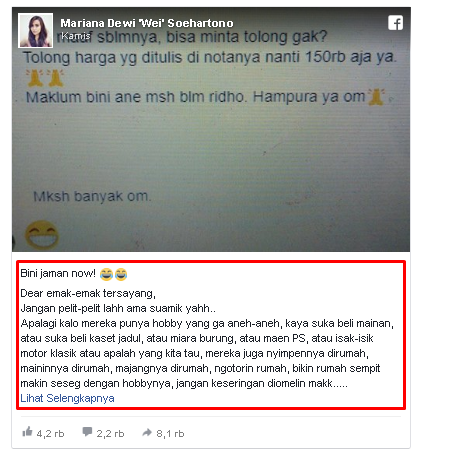View the 2,2 rb comments count

pos(110,433)
